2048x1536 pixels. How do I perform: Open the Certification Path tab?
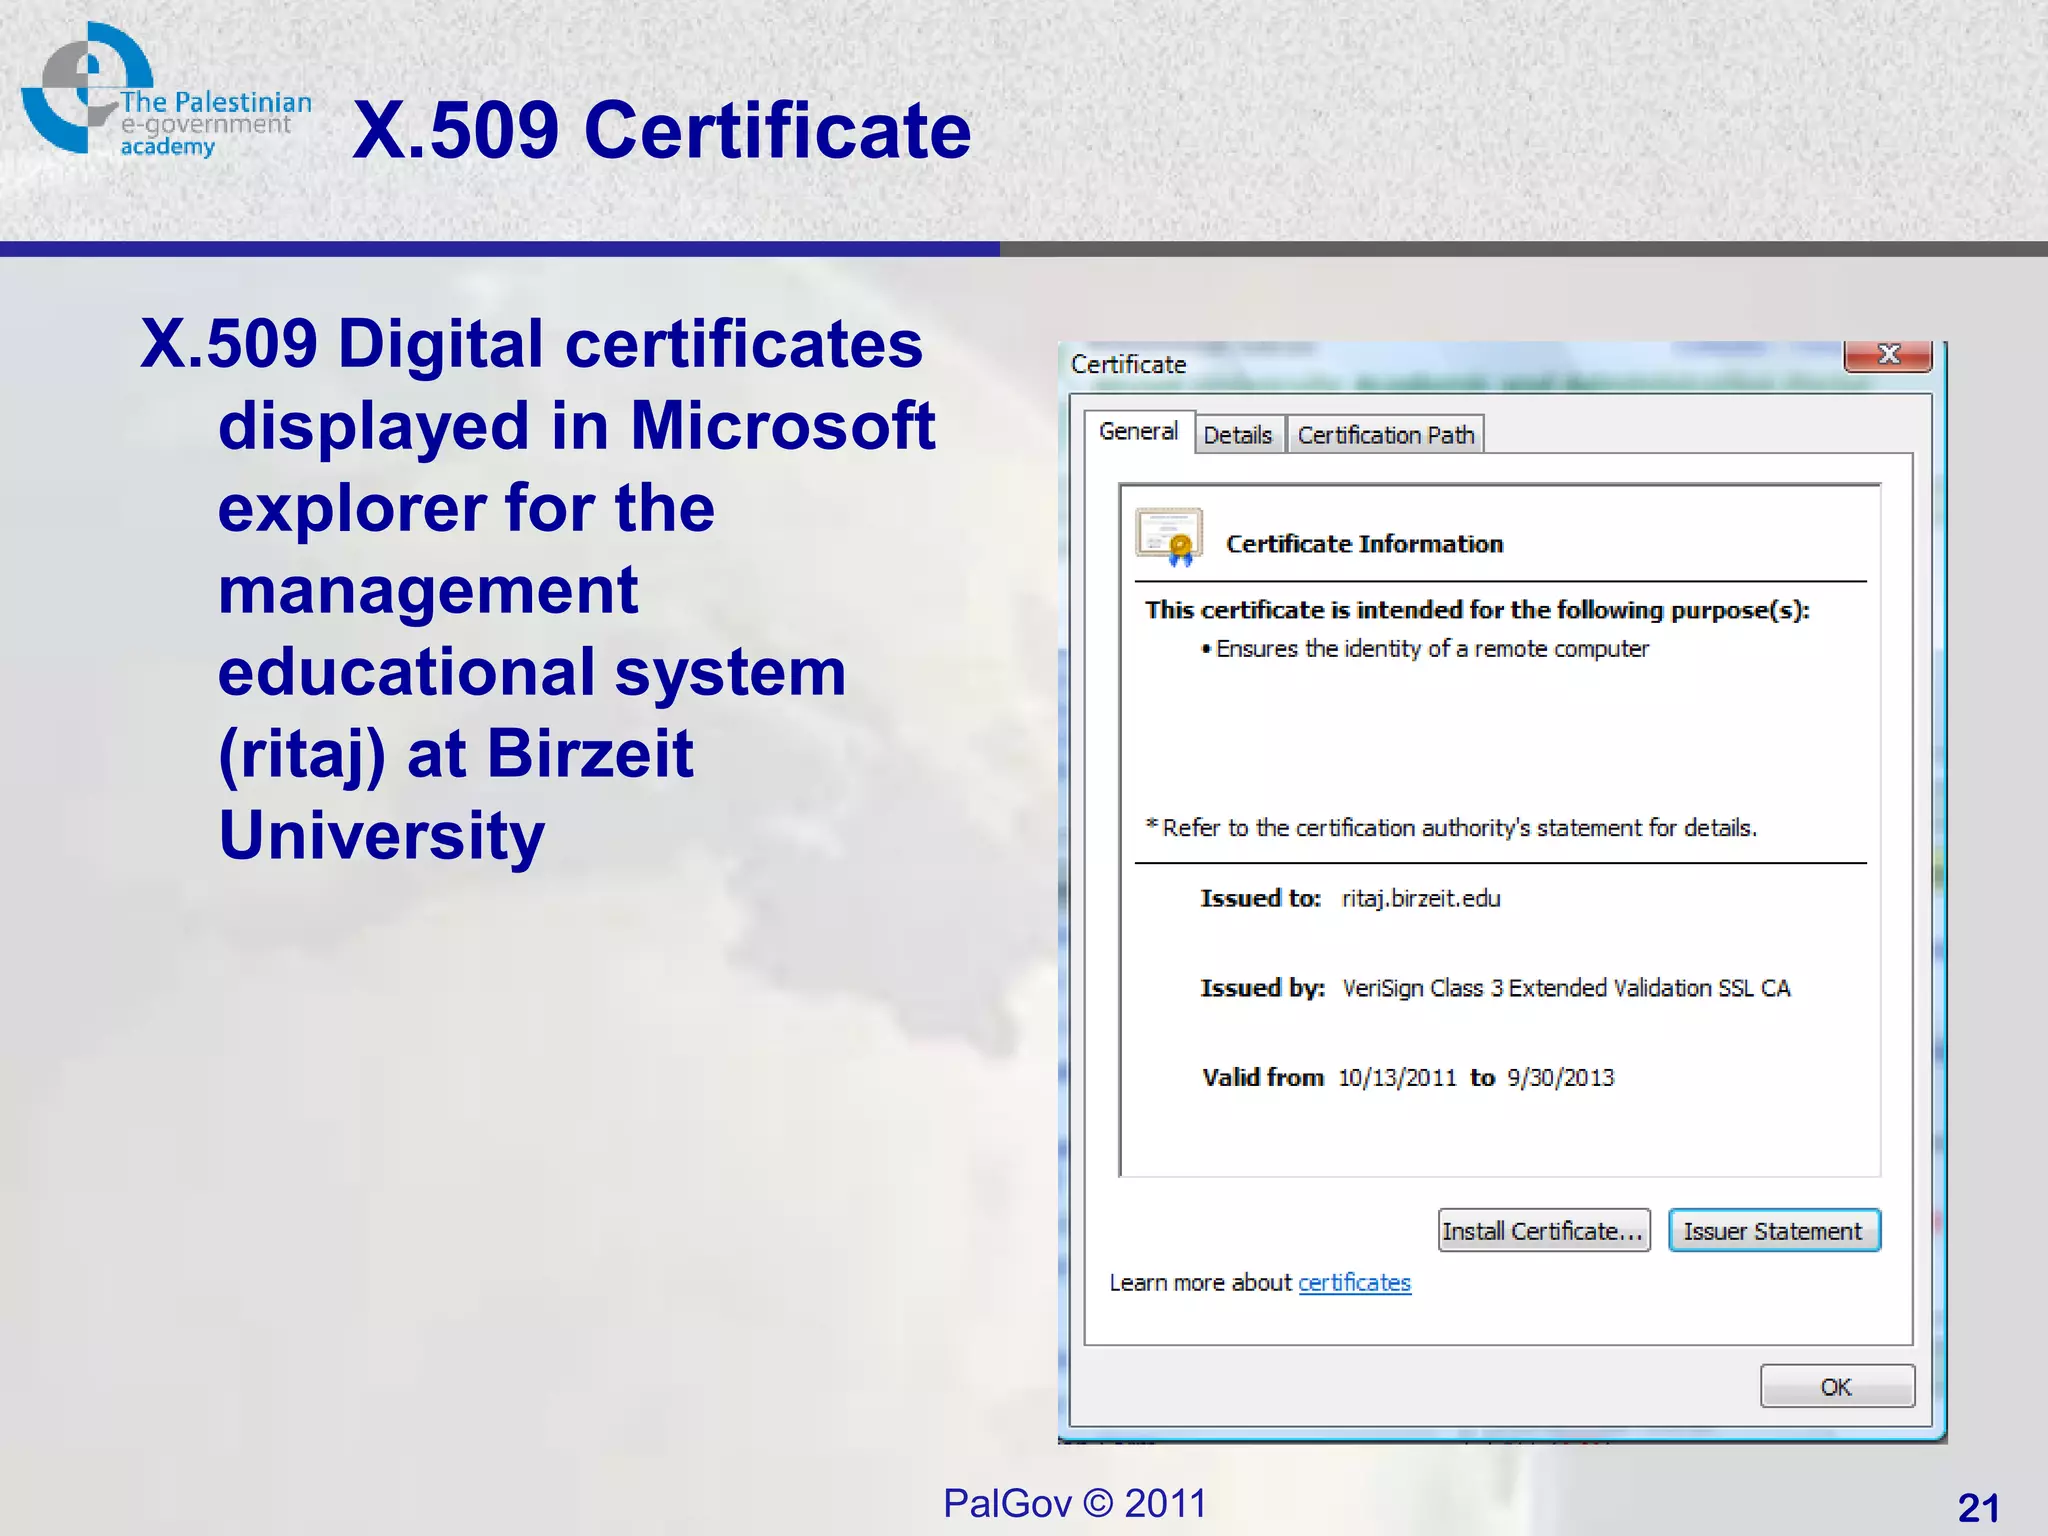(1386, 435)
